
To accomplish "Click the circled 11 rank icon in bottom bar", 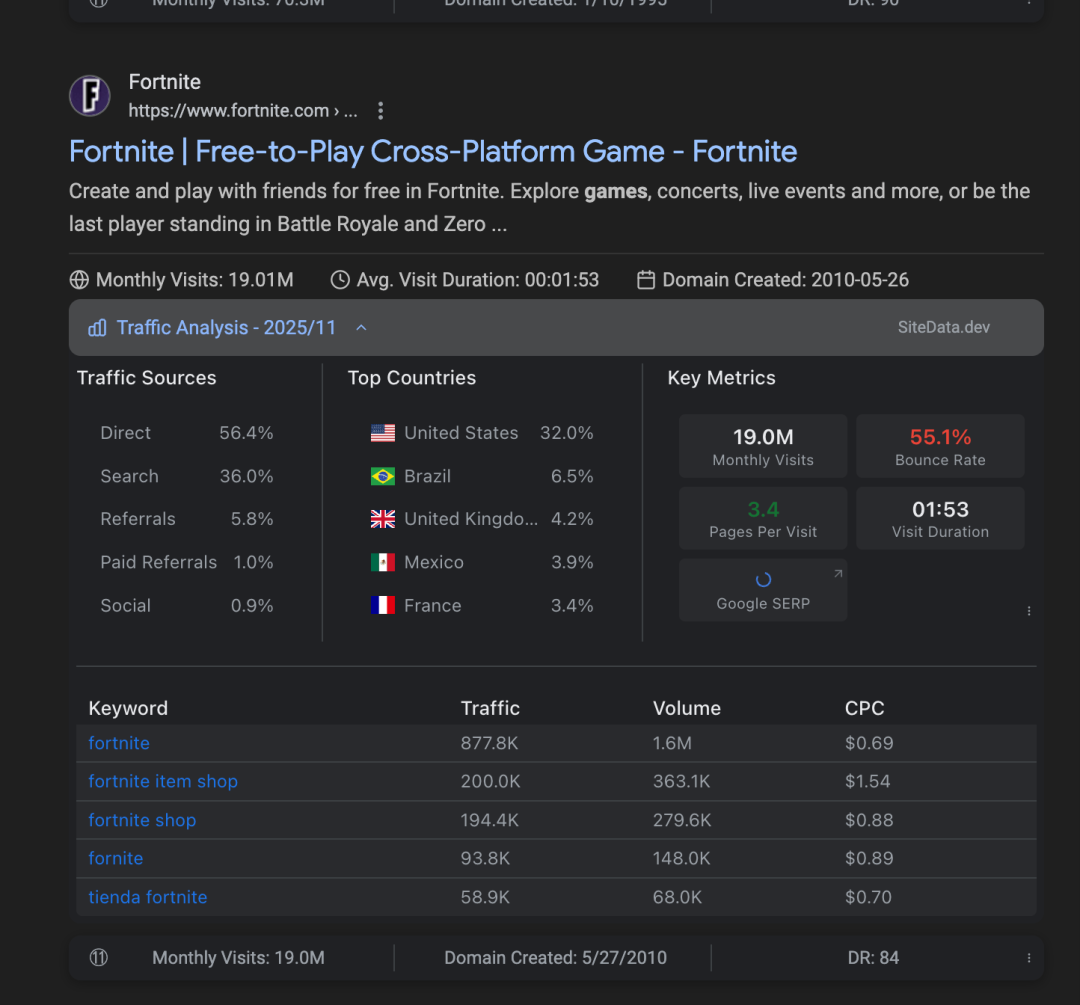I will 98,957.
